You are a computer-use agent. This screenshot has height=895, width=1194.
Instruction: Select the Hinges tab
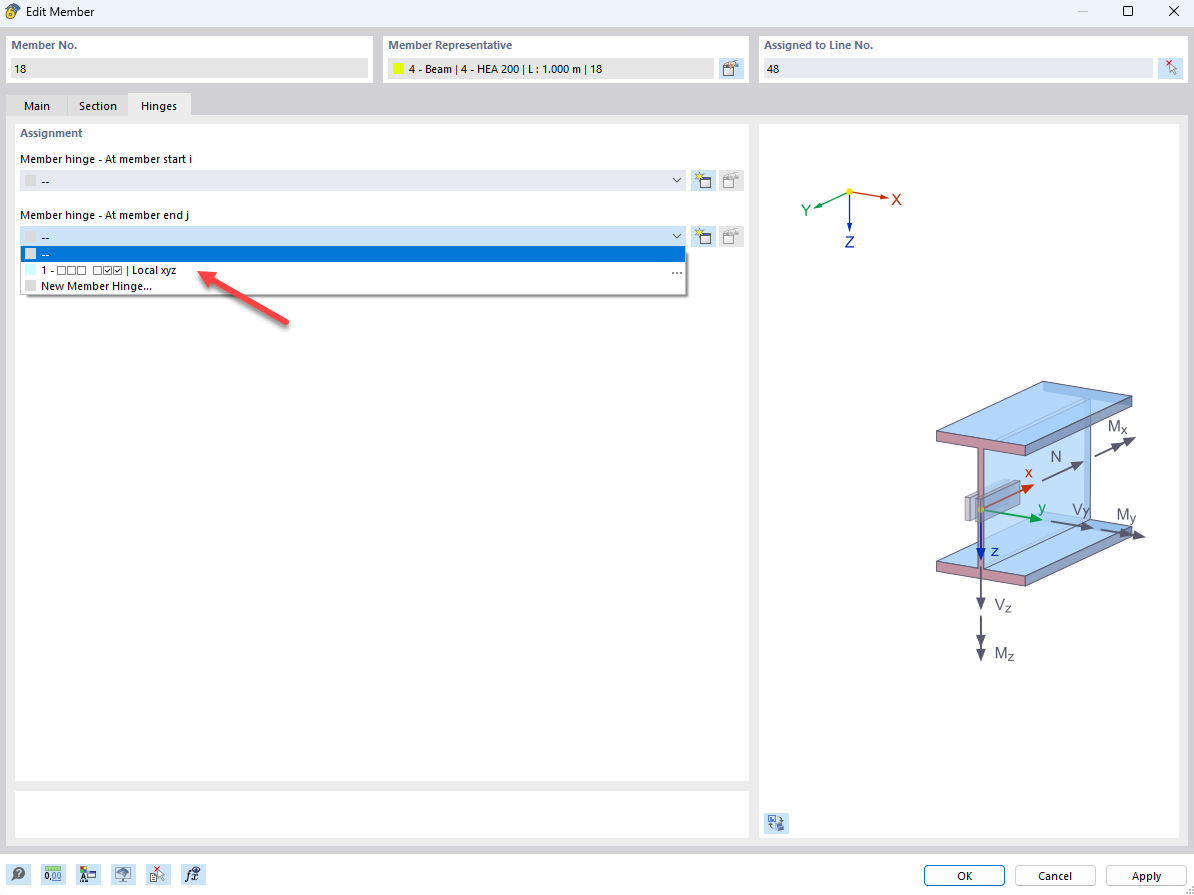tap(158, 106)
